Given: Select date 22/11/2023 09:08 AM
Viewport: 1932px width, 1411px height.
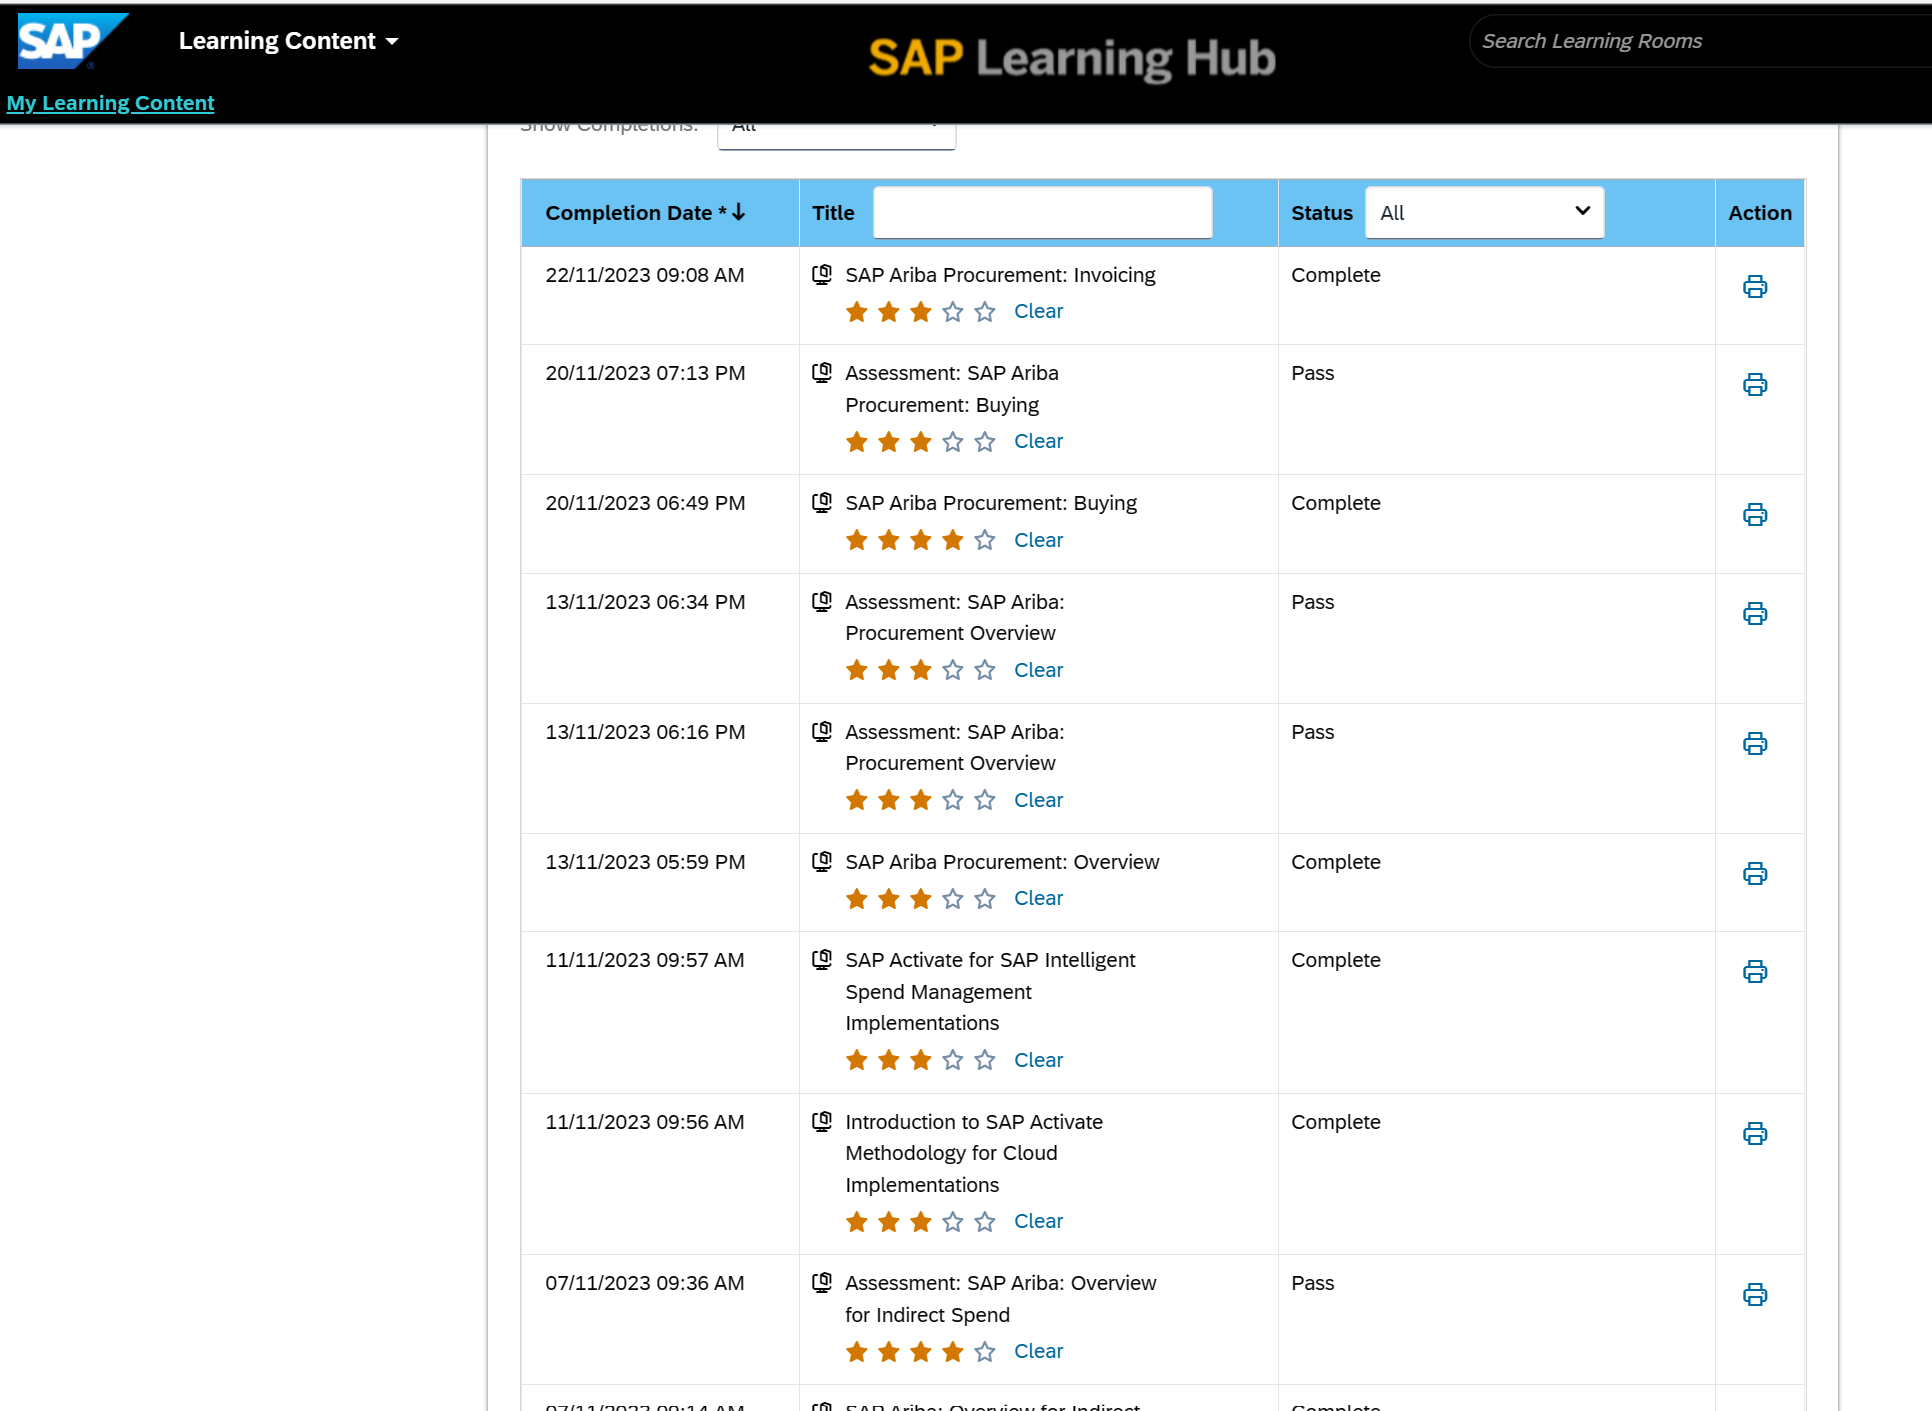Looking at the screenshot, I should pos(645,275).
